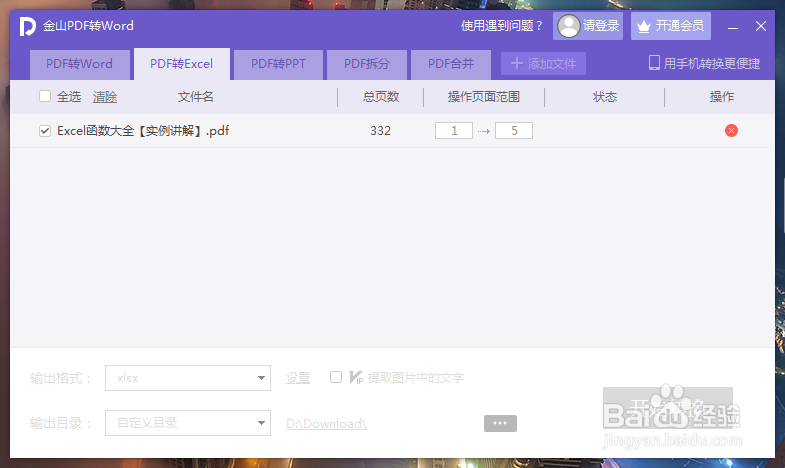Click the file name Excel函数大全【实例讲解】.pdf
The height and width of the screenshot is (468, 785).
point(143,131)
